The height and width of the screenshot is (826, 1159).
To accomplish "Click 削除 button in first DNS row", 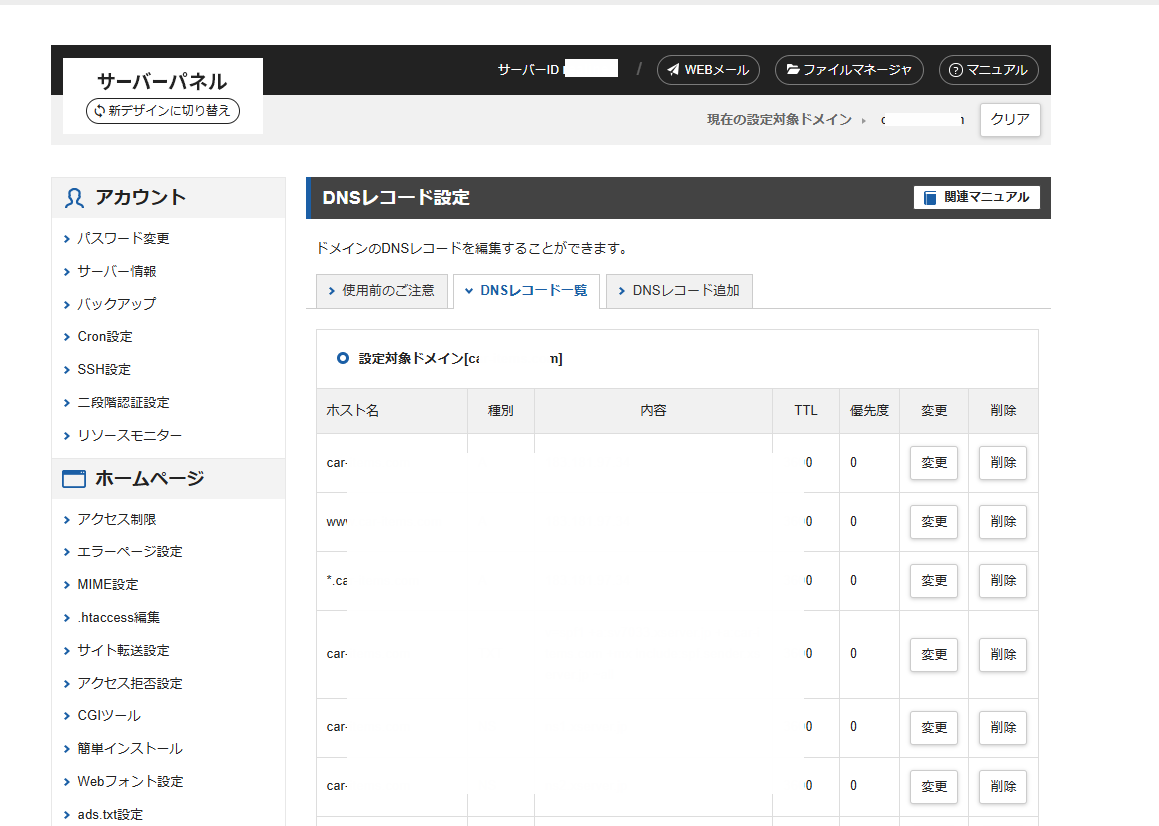I will pos(1002,463).
